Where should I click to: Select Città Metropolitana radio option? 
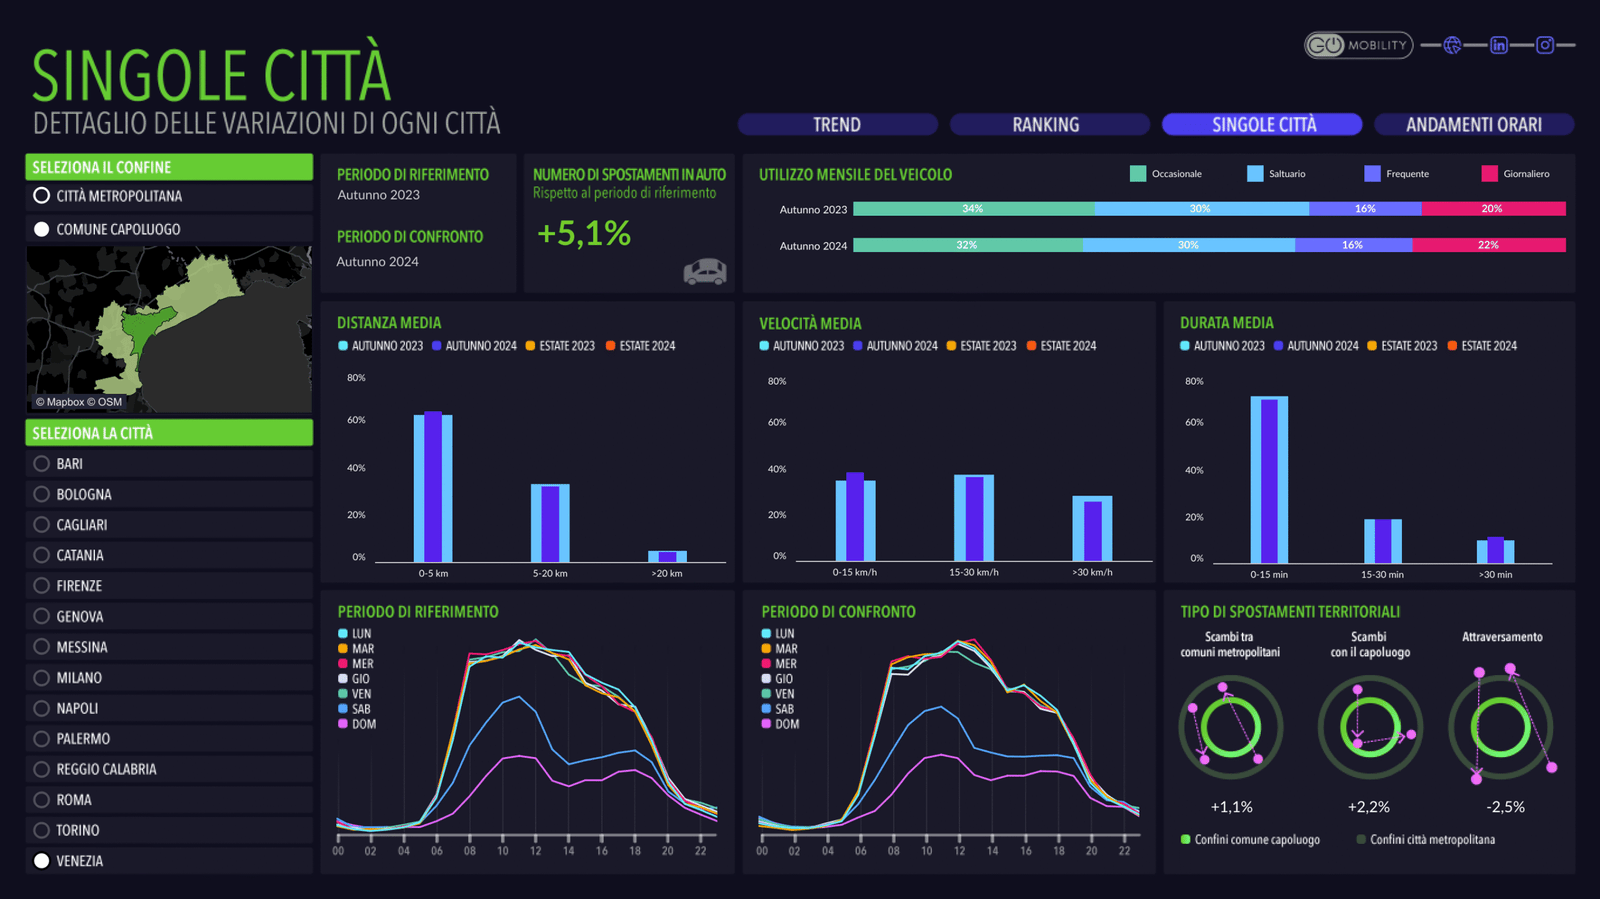[x=42, y=196]
